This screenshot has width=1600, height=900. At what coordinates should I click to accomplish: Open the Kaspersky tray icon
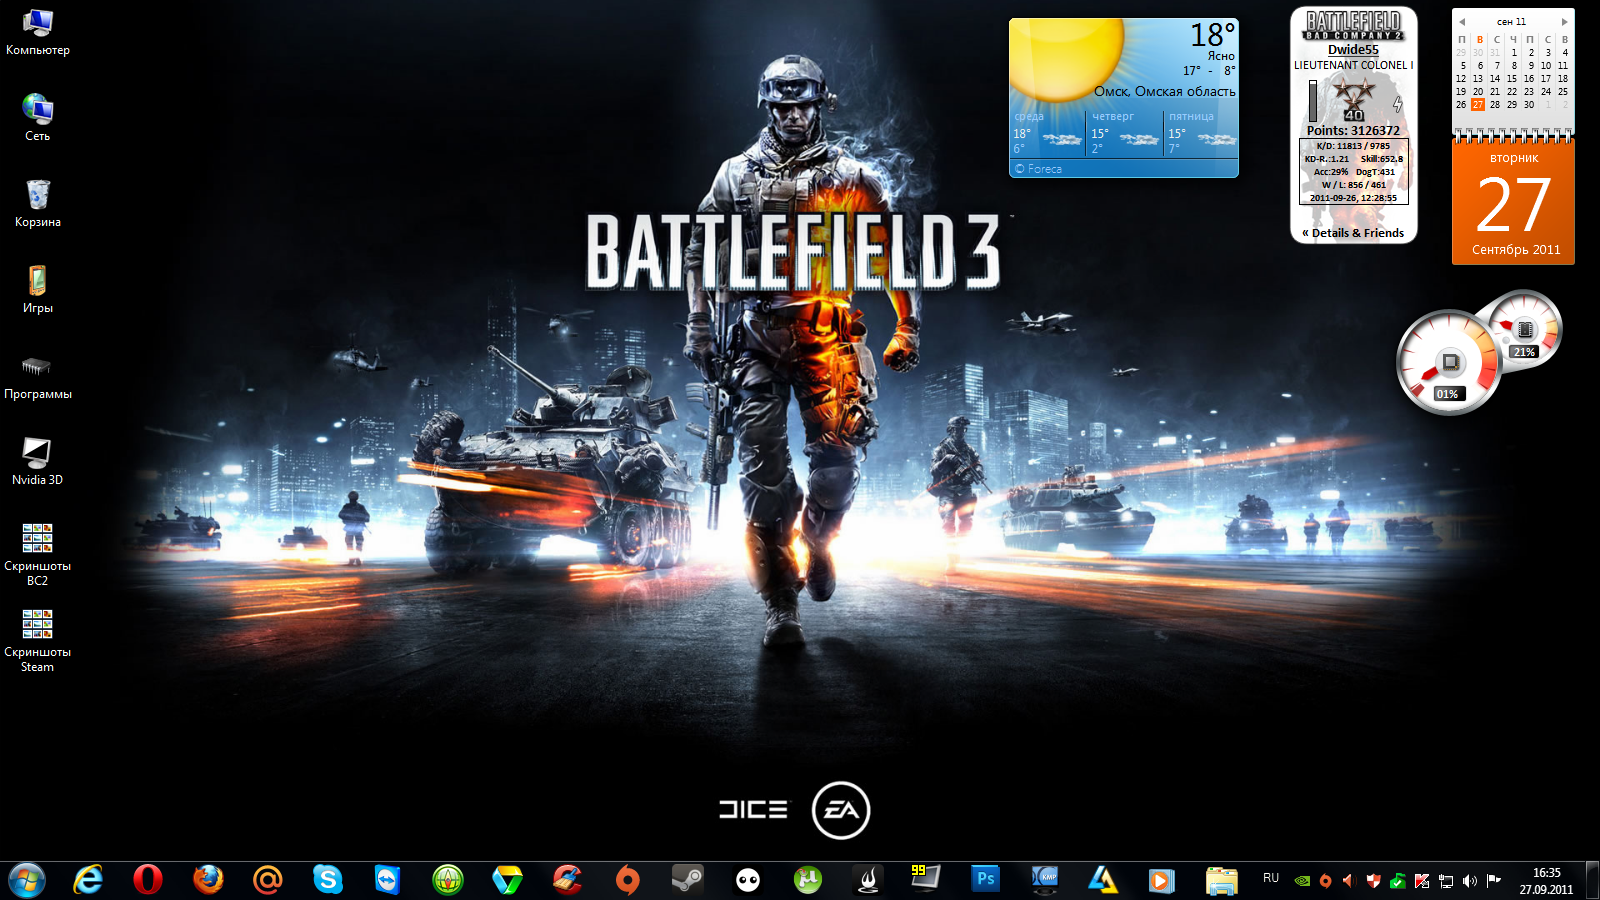pos(1421,881)
